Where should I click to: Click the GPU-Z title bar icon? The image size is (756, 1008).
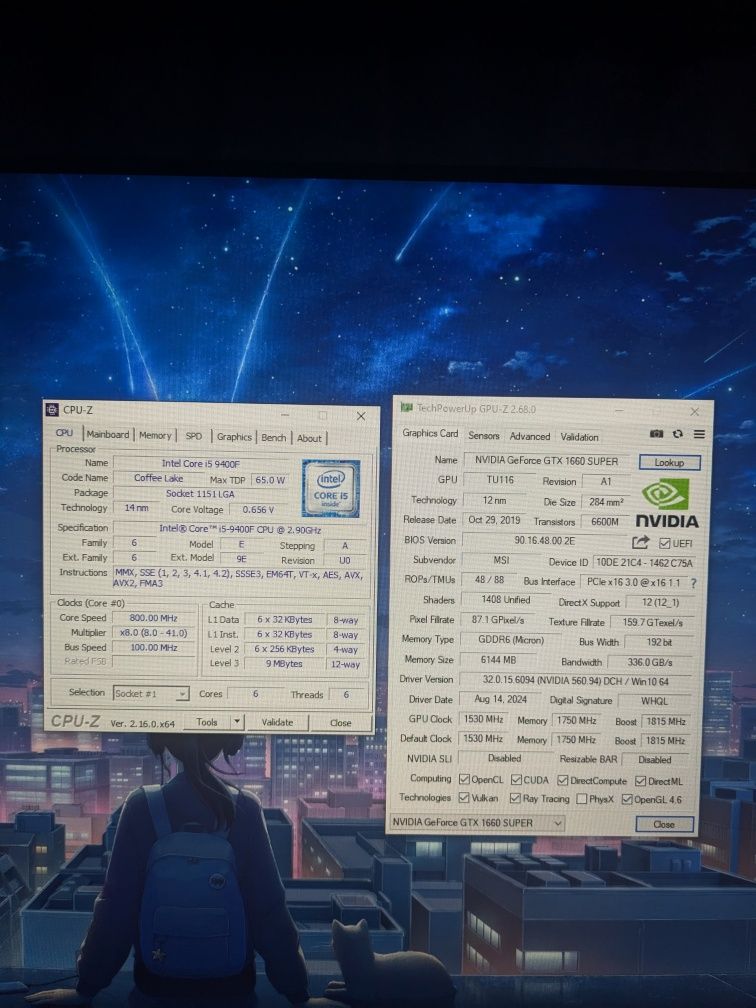point(406,407)
